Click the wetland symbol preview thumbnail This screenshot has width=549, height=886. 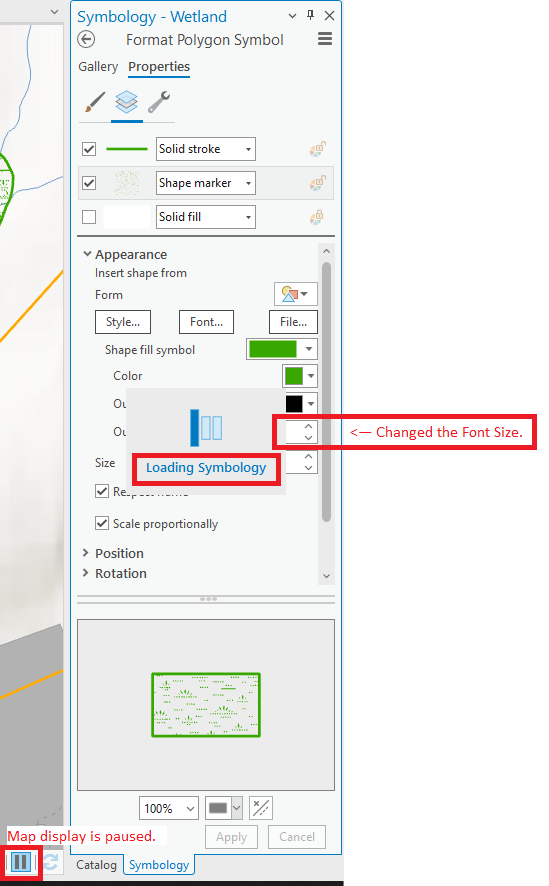coord(206,705)
